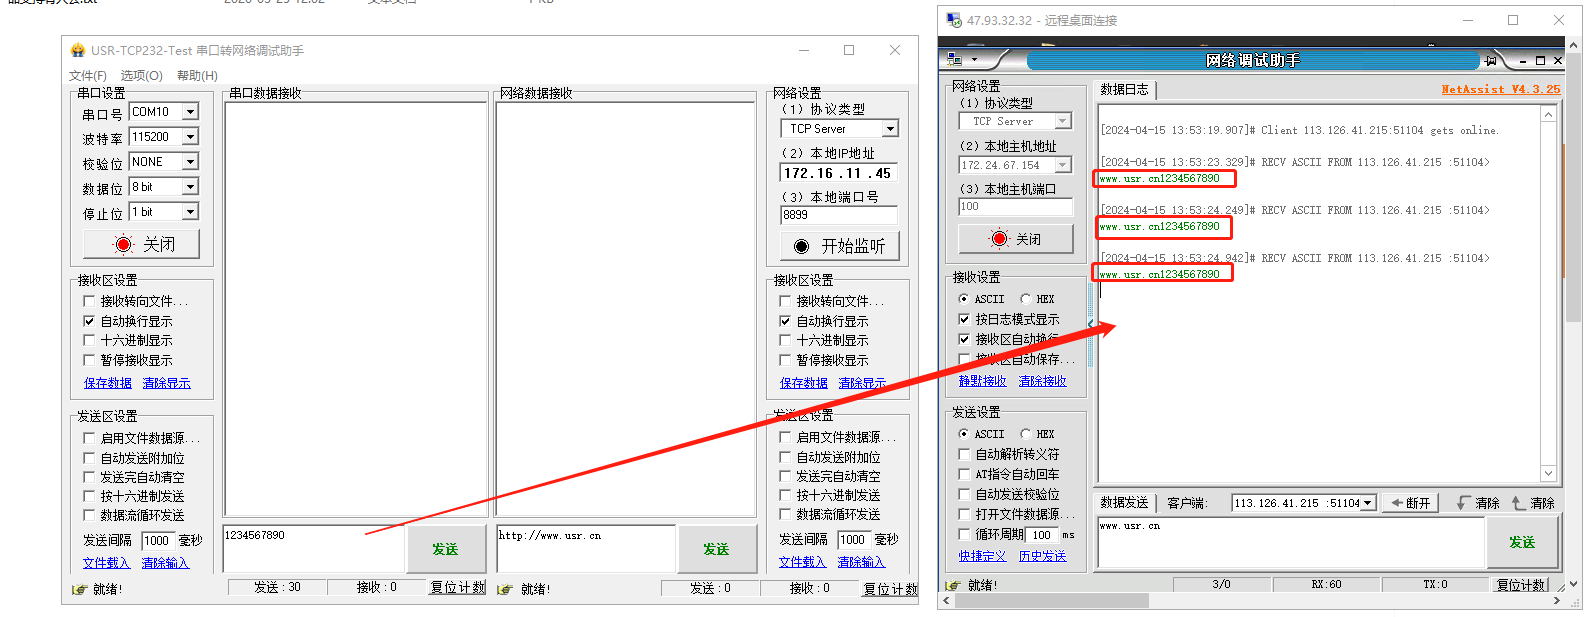Click 开始监听 to start TCP listening

click(839, 246)
